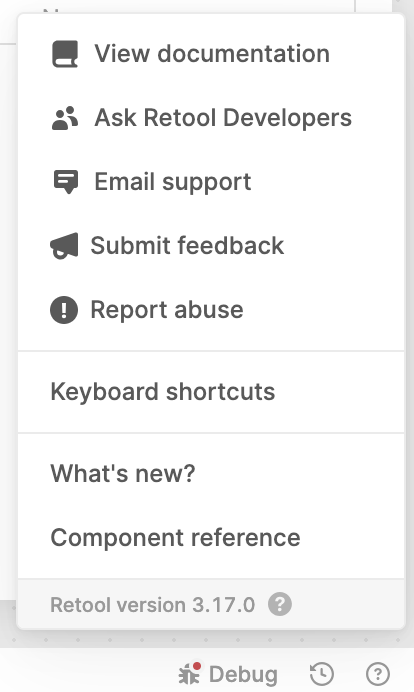
Task: Click the megaphone feedback icon
Action: [x=64, y=245]
